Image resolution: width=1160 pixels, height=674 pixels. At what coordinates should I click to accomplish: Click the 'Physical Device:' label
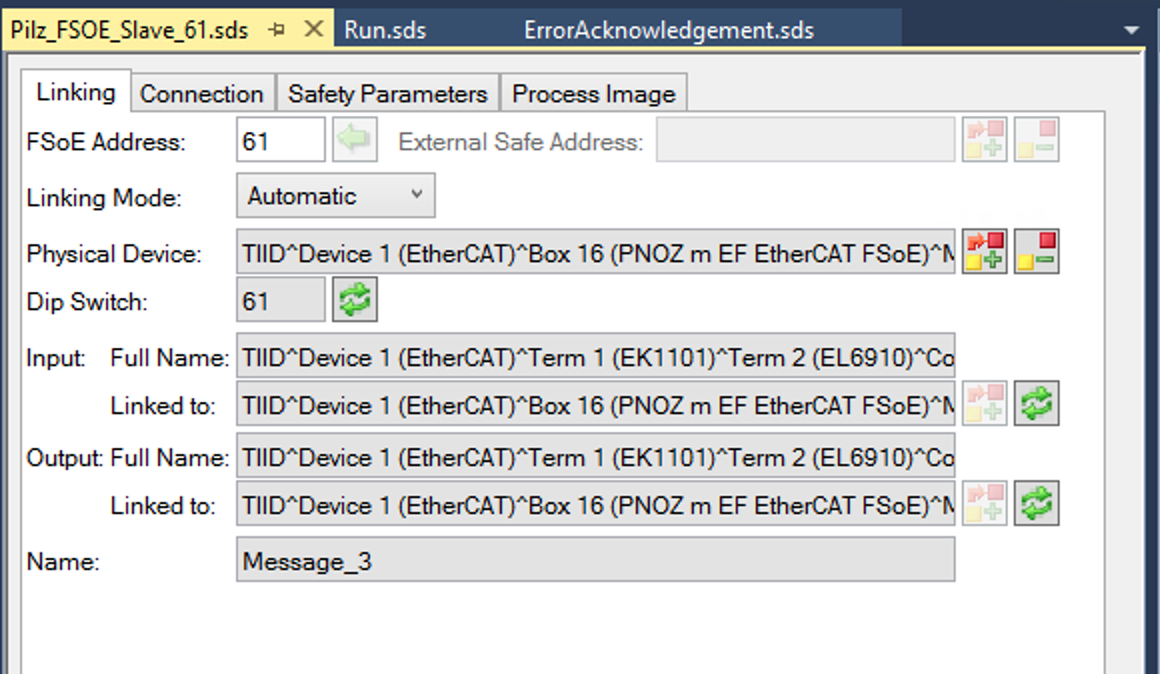114,254
